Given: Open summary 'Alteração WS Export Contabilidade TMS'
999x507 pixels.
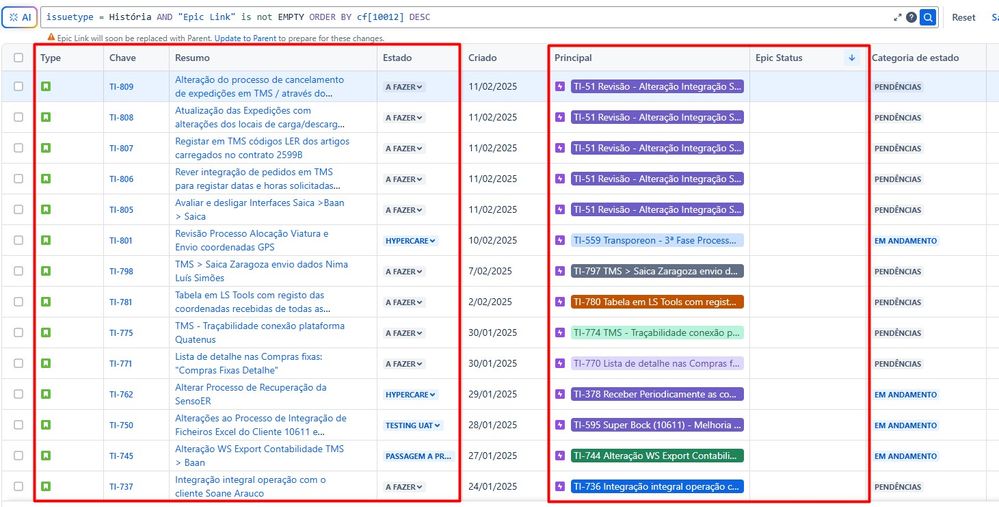Looking at the screenshot, I should coord(259,455).
